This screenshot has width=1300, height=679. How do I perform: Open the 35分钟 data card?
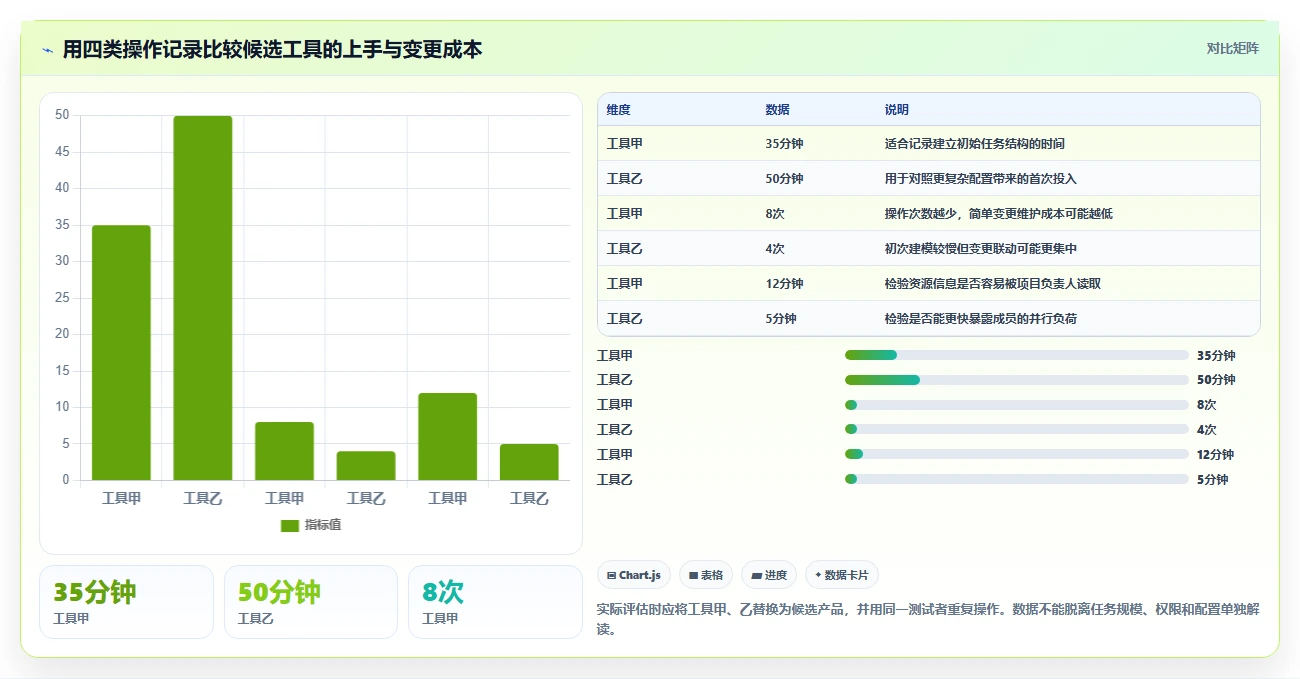click(x=126, y=602)
